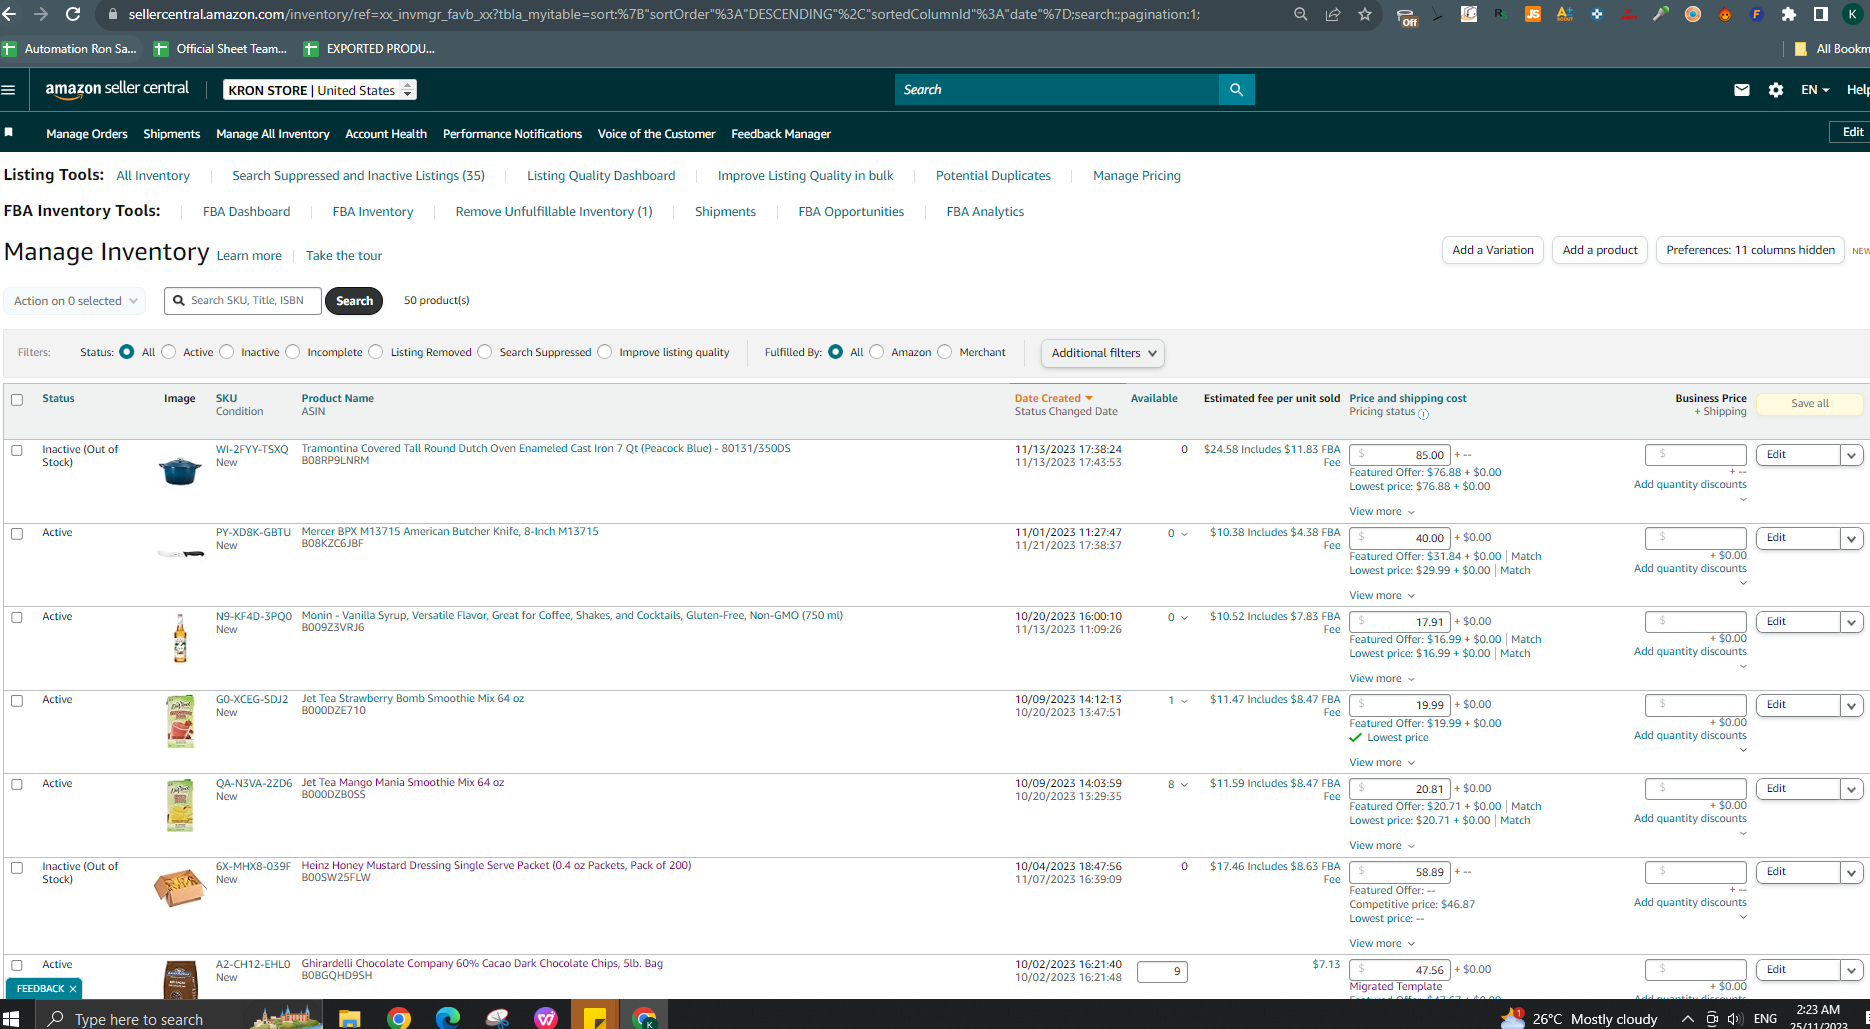Open the Manage Orders menu

click(x=87, y=134)
